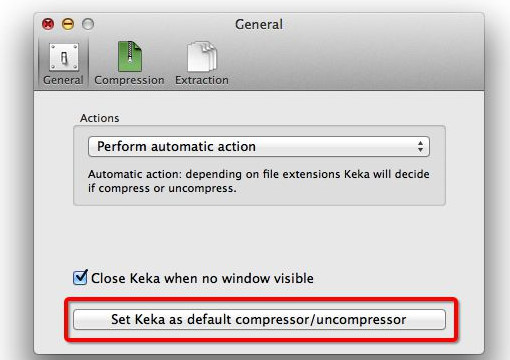Open the green zipped Compression icon
Viewport: 510px width, 360px height.
click(130, 56)
